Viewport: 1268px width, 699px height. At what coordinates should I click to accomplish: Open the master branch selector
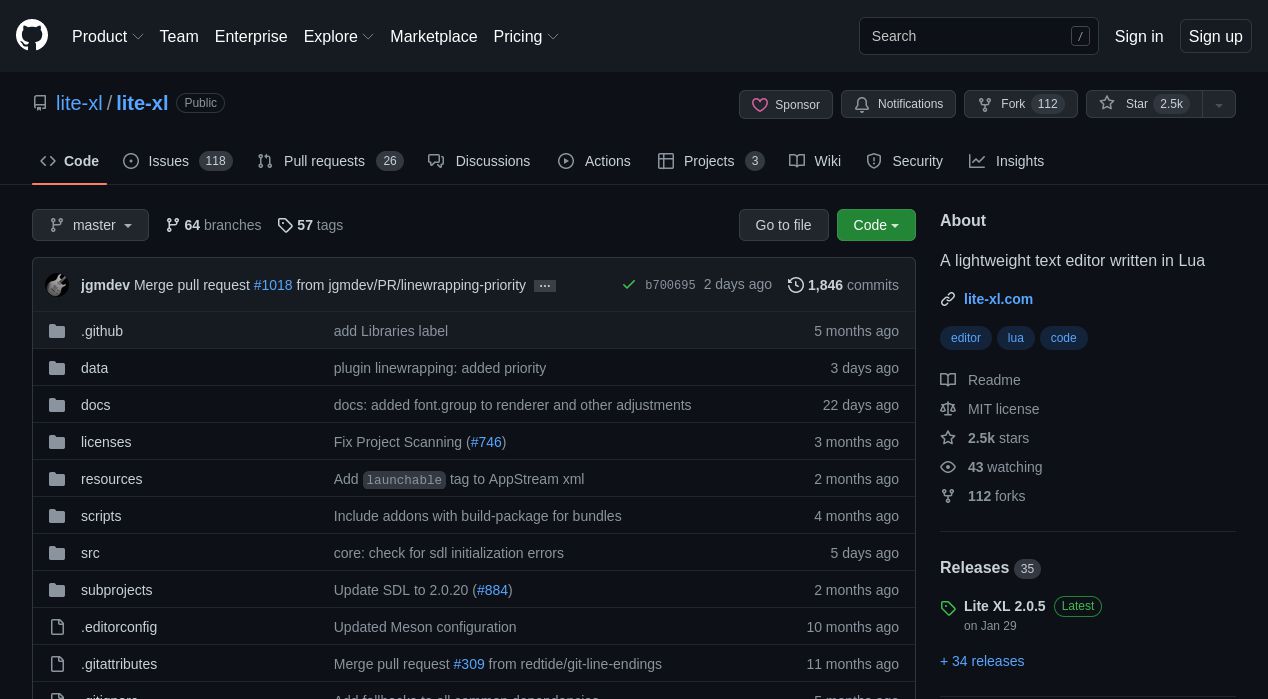[x=90, y=225]
